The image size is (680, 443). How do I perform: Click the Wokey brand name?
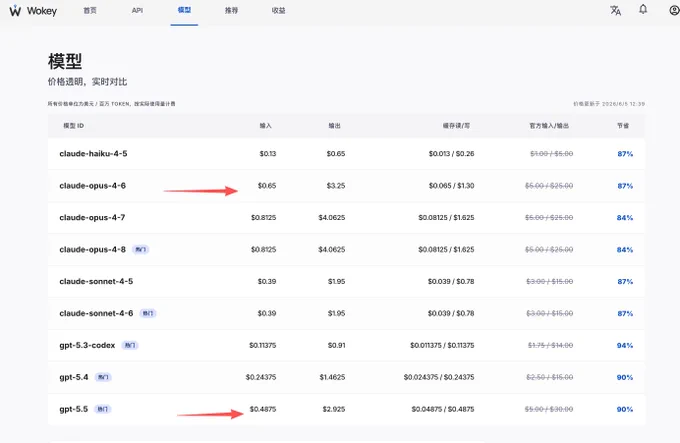pyautogui.click(x=42, y=11)
